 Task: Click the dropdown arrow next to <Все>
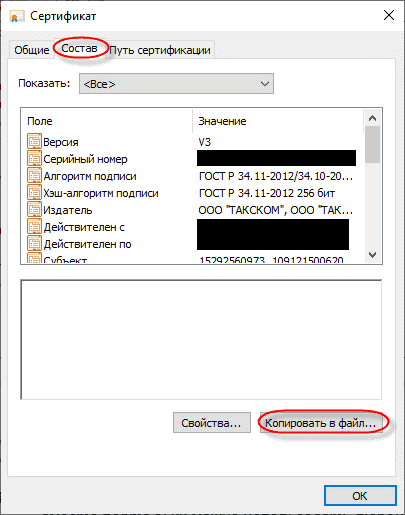point(265,84)
